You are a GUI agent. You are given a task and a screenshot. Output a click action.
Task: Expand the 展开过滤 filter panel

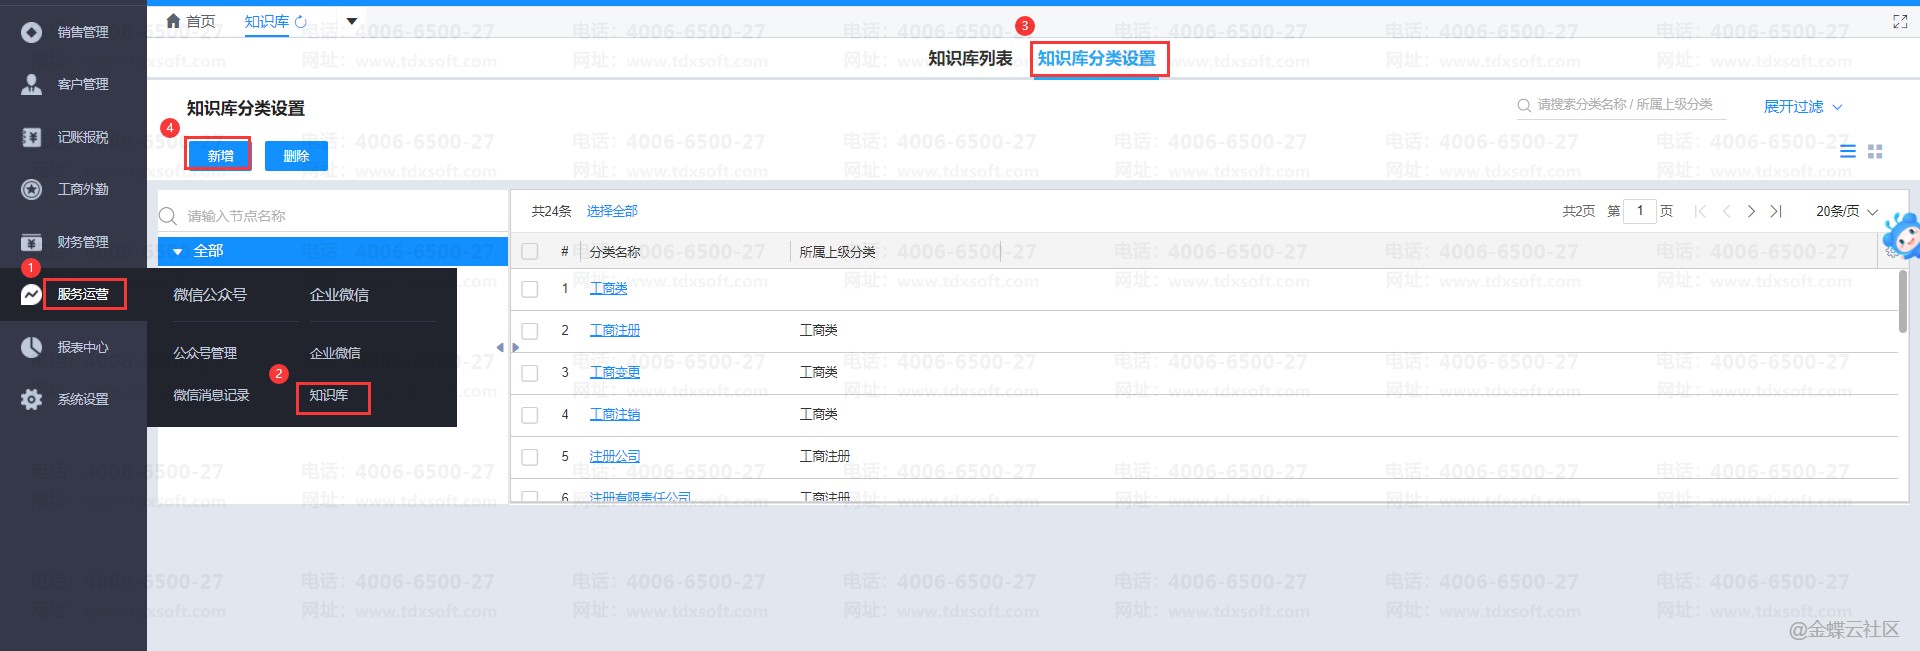click(1802, 107)
